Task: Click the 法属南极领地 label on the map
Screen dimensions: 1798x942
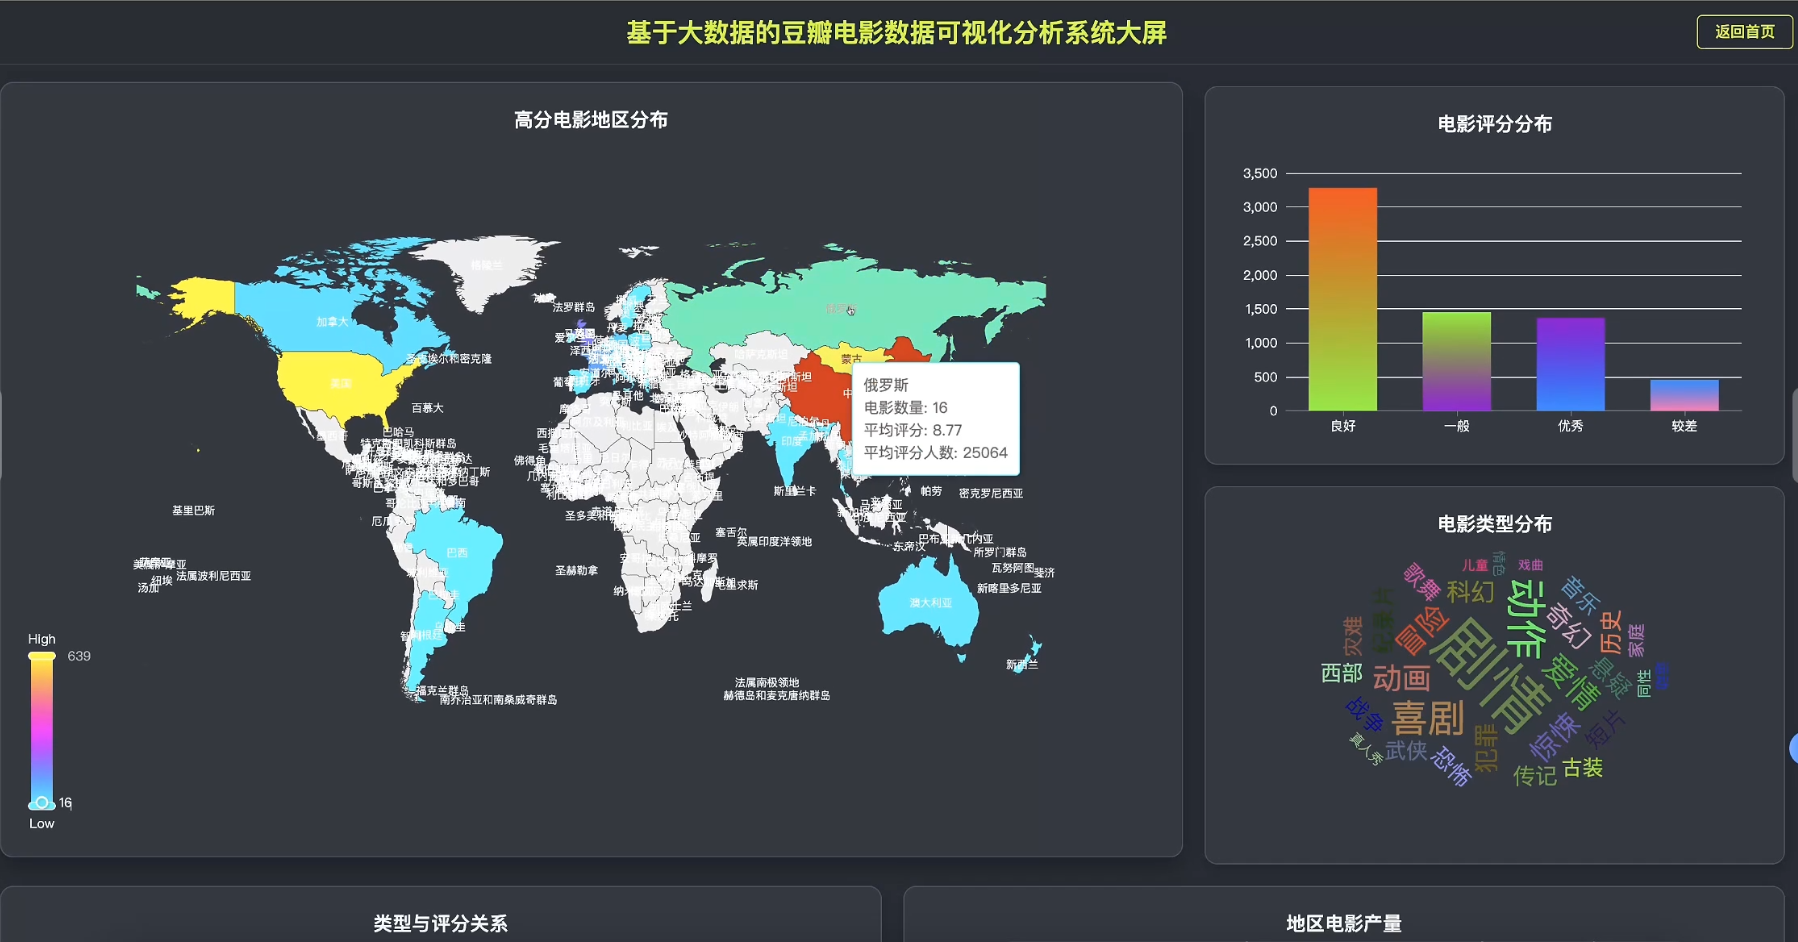Action: 767,682
